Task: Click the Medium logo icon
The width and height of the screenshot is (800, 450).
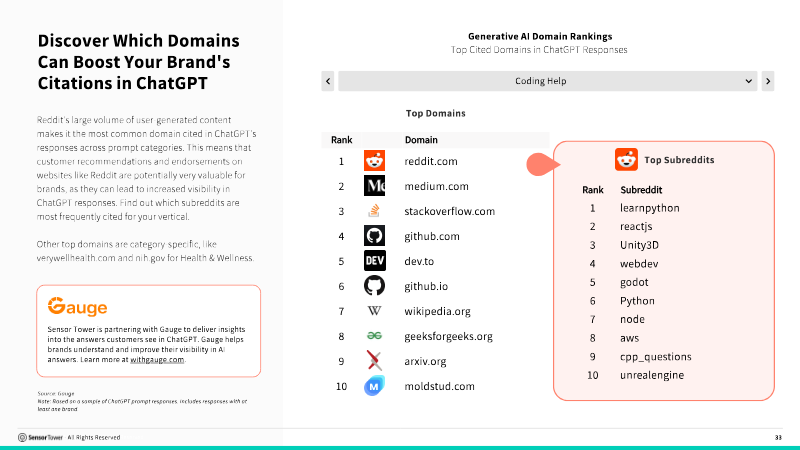Action: tap(374, 186)
